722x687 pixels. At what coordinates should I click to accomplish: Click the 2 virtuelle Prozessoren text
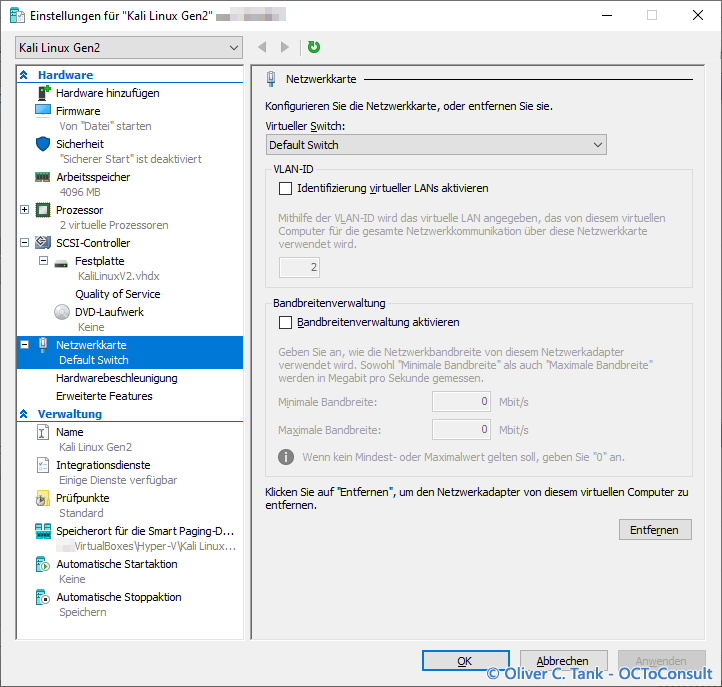[x=114, y=225]
